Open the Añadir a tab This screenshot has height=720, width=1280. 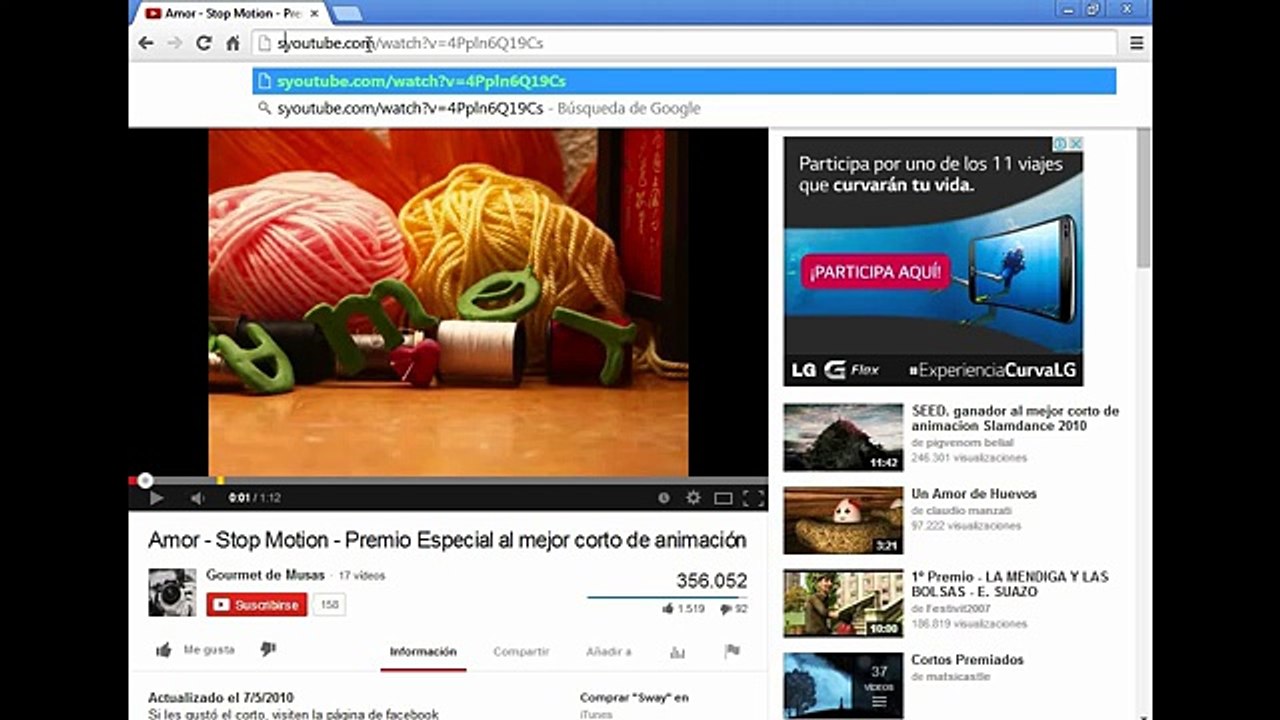(x=609, y=652)
